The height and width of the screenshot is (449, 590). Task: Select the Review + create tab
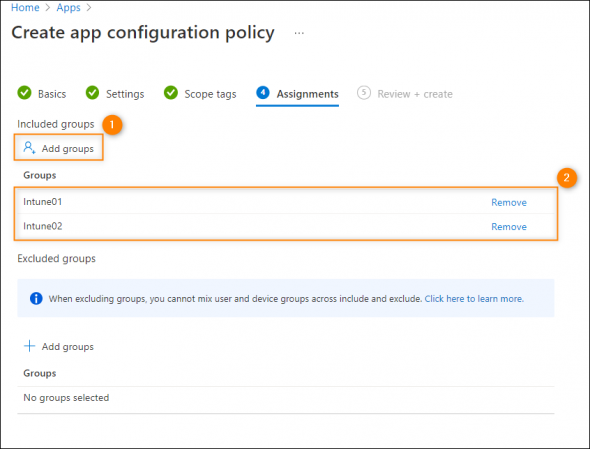[415, 94]
